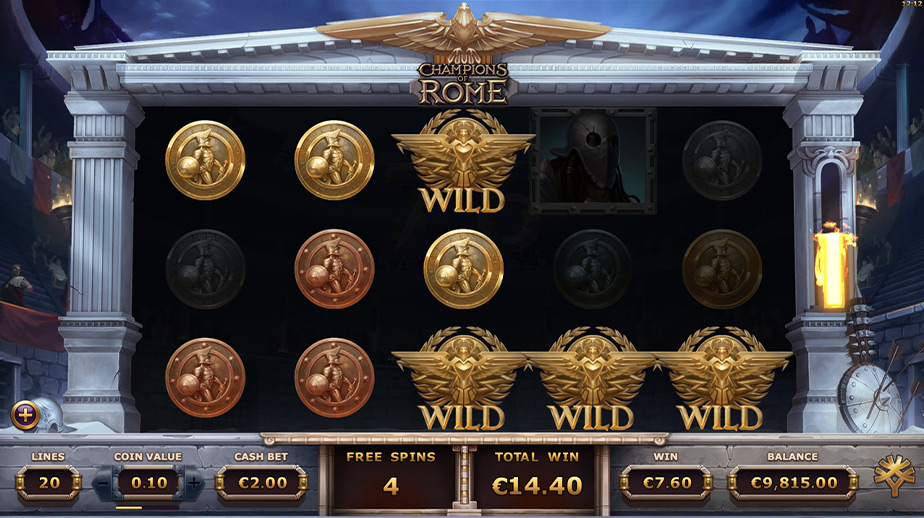Click the Balance €9,815.00 display
The height and width of the screenshot is (518, 924).
tap(793, 483)
